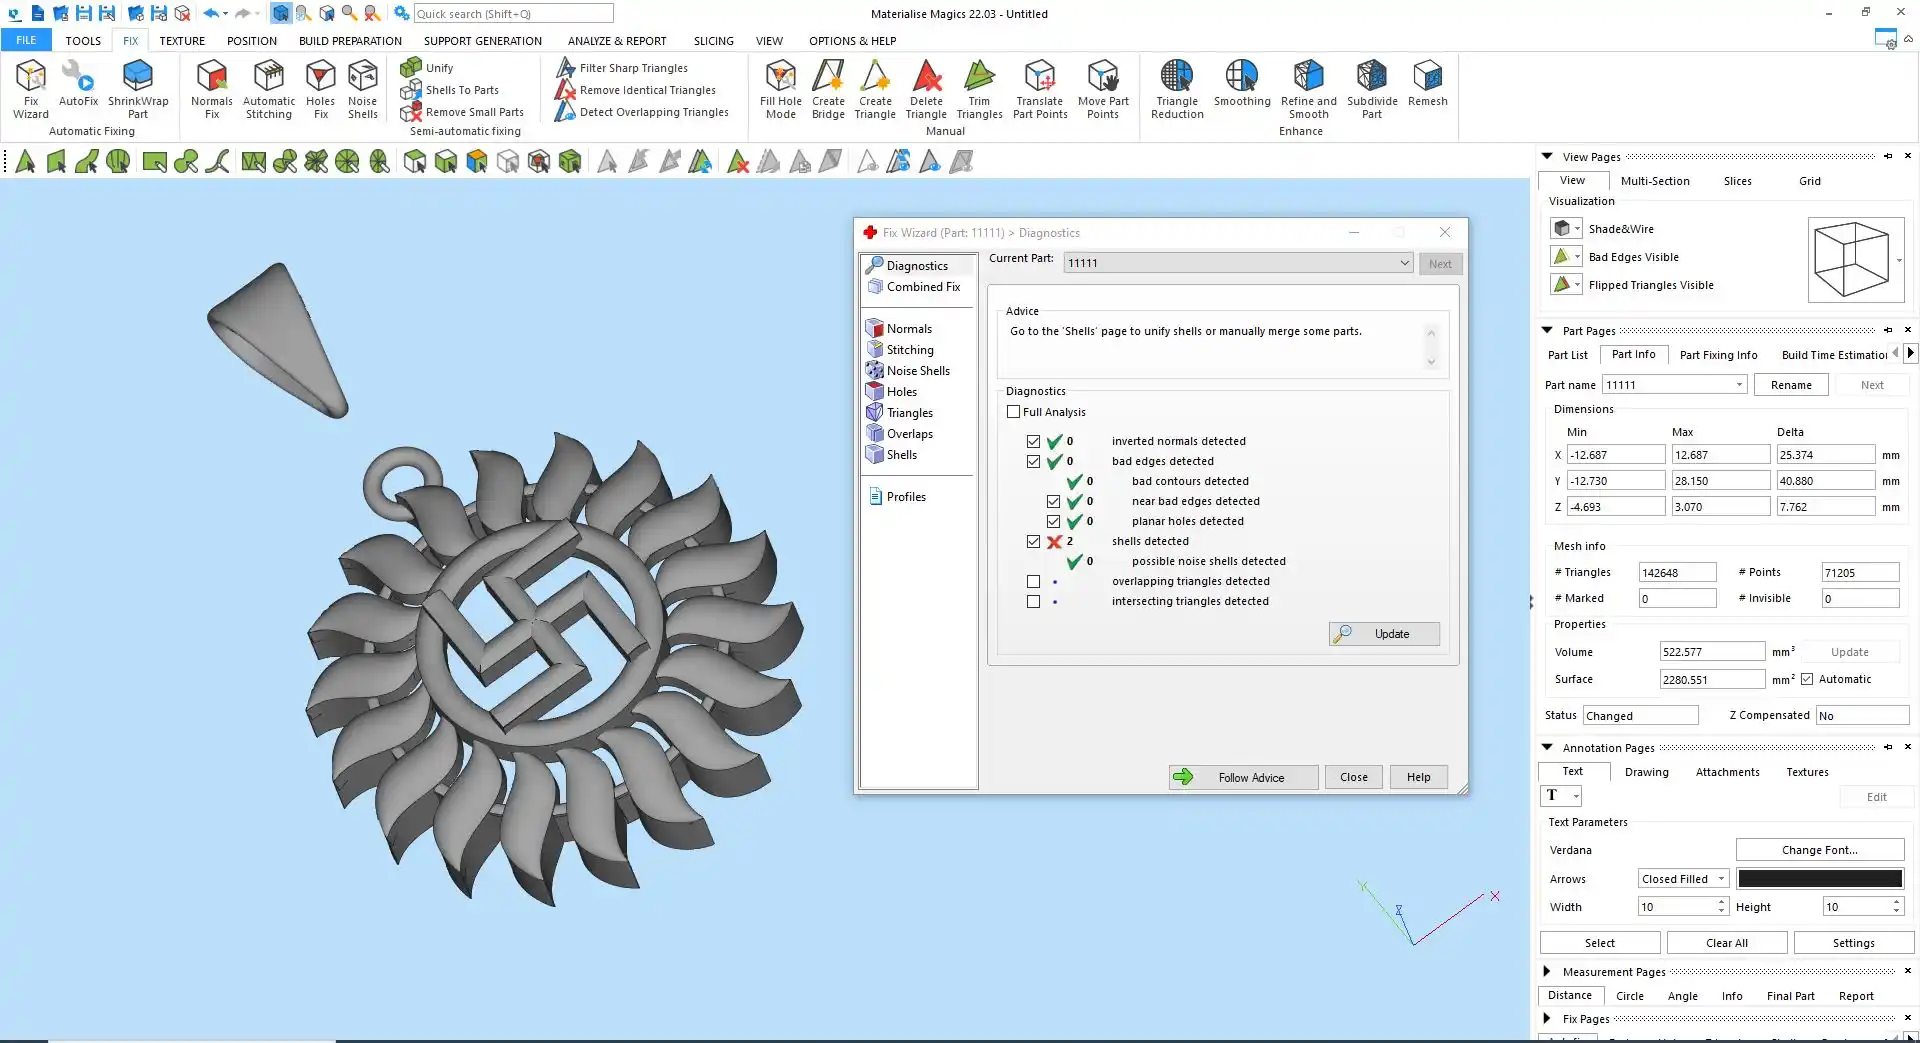Click the Follow Advice button
The height and width of the screenshot is (1043, 1920).
1243,778
